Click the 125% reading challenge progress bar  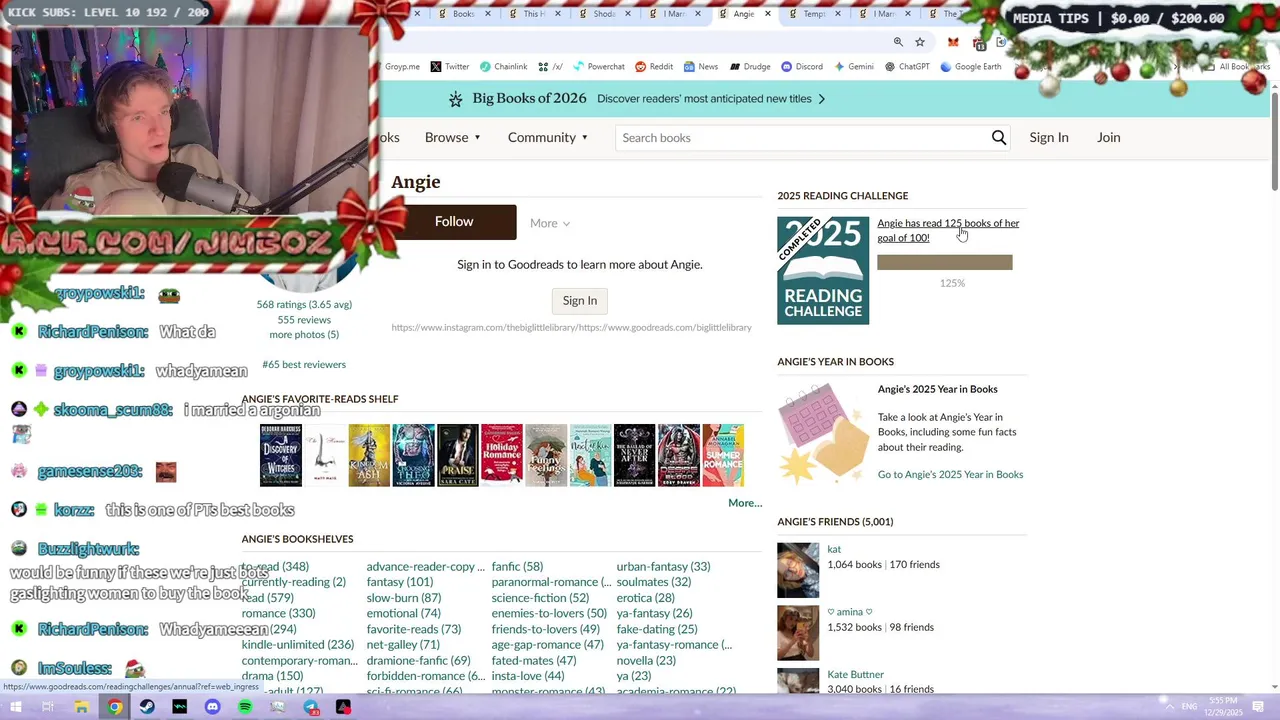(x=945, y=263)
